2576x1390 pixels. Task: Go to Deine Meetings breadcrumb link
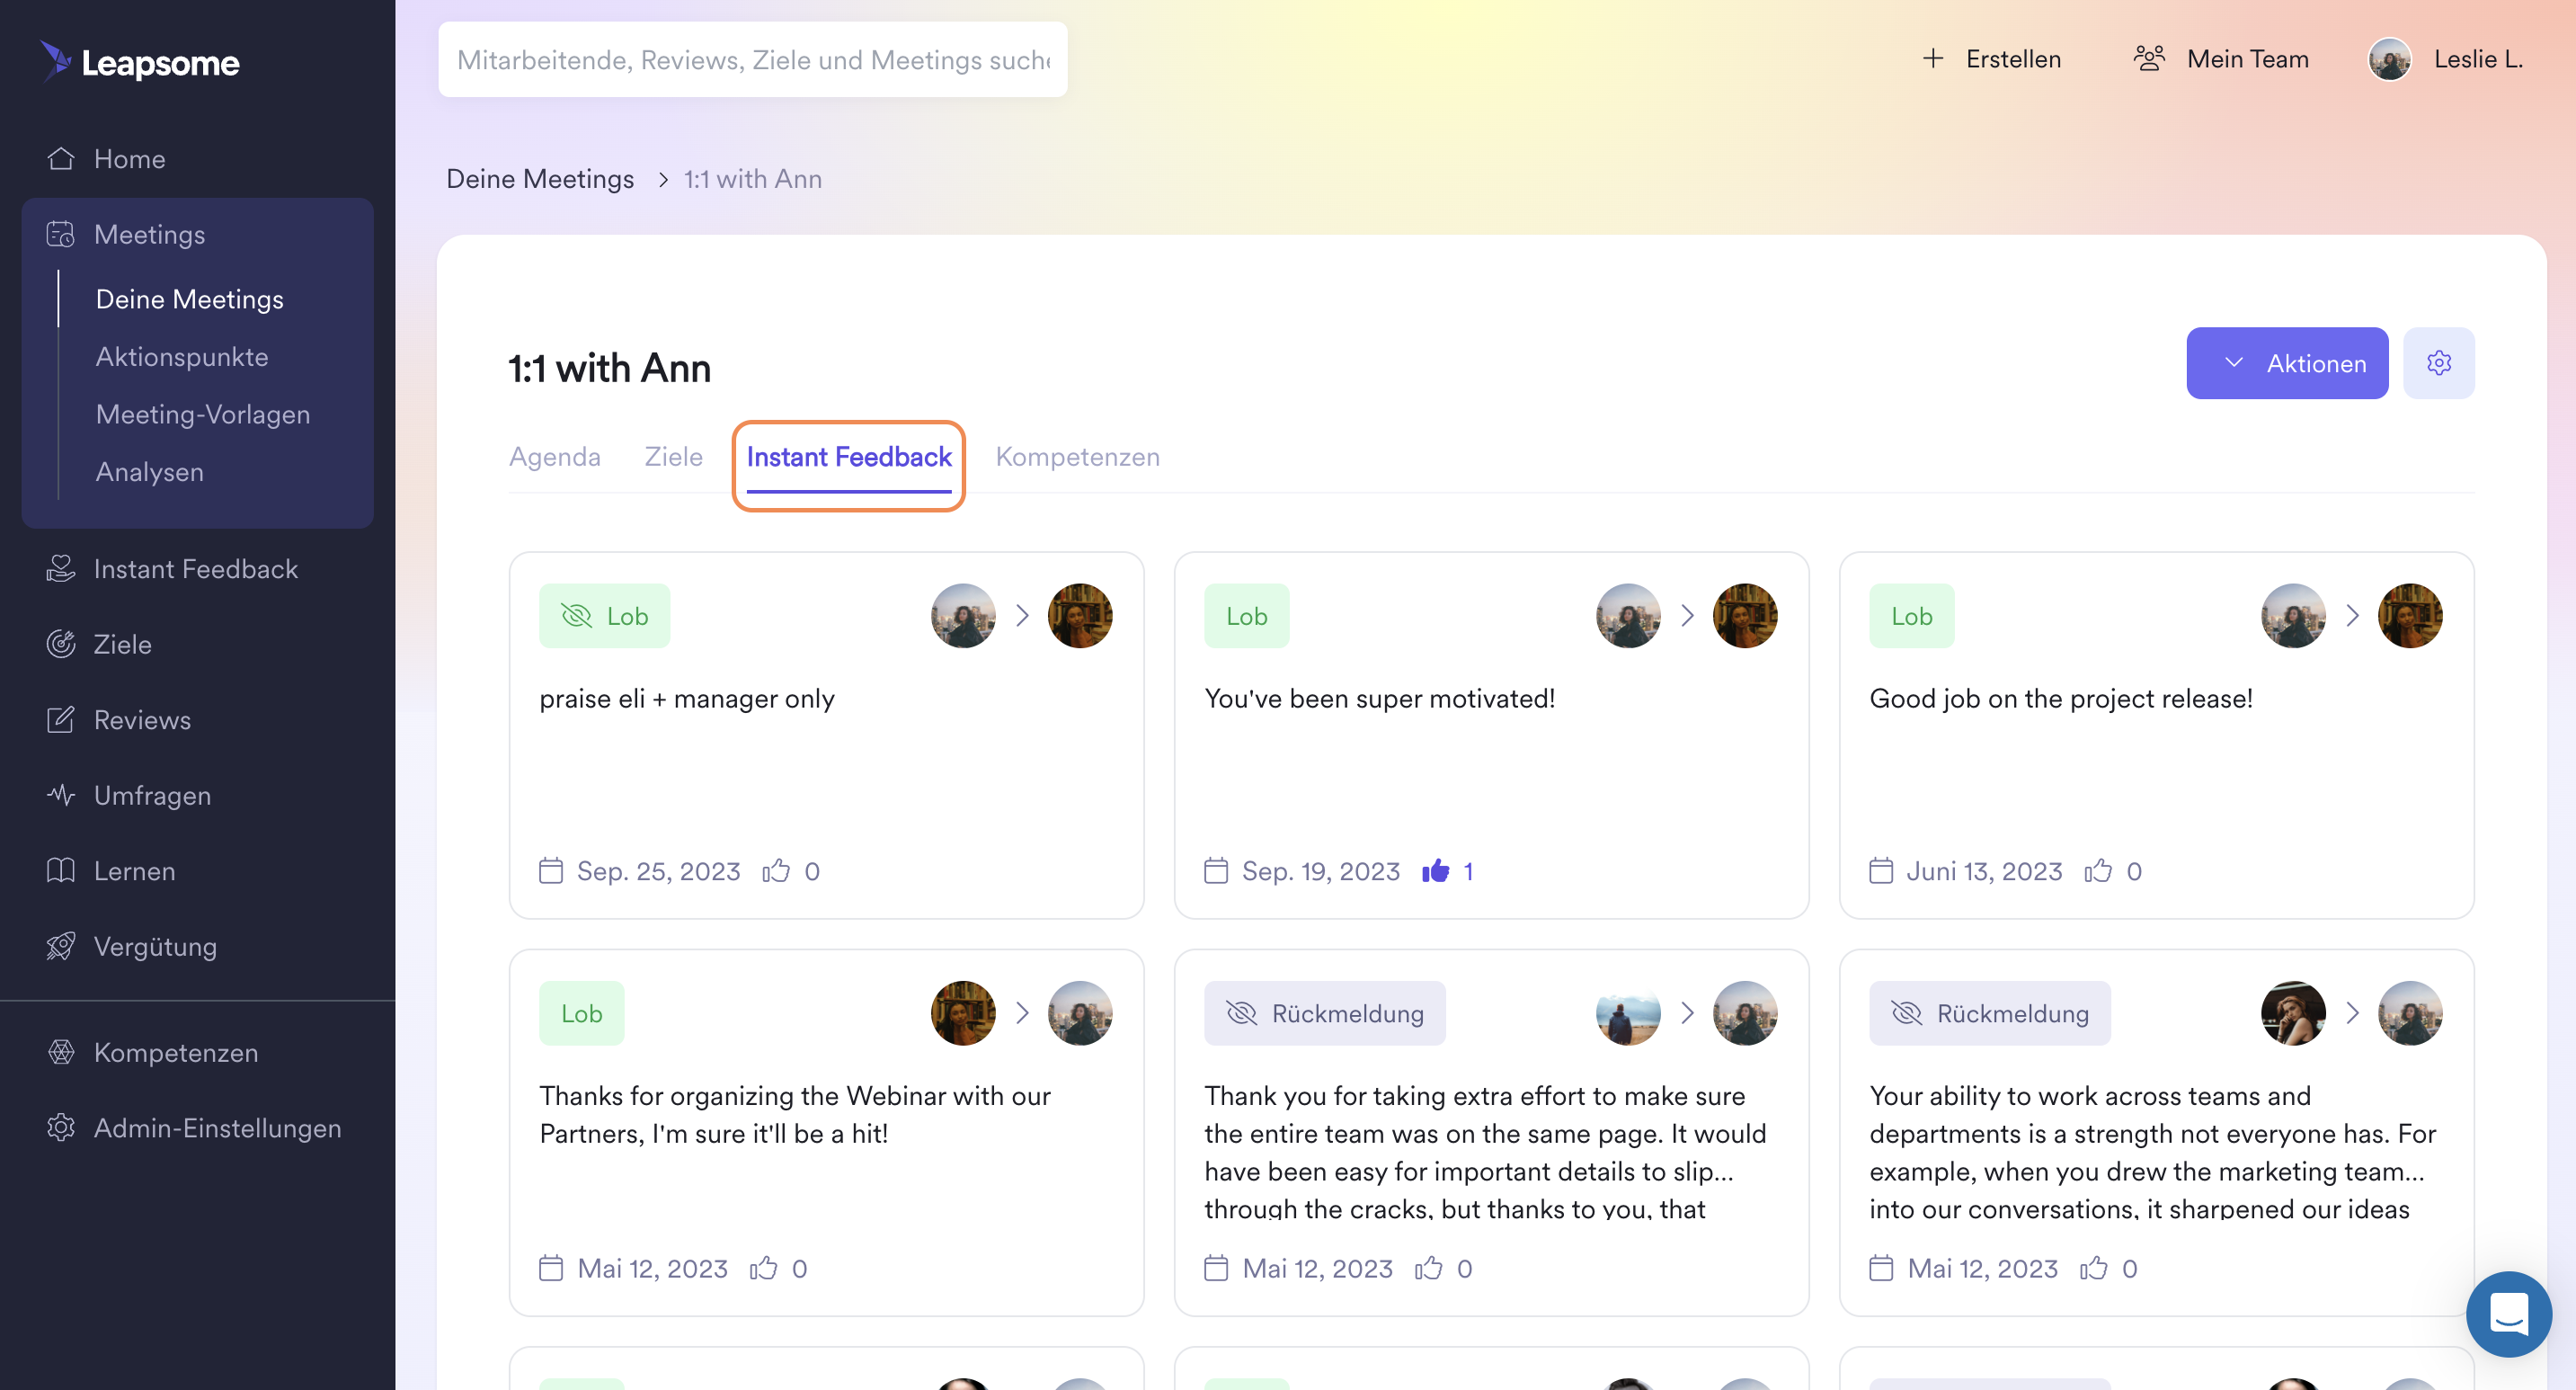click(x=540, y=179)
